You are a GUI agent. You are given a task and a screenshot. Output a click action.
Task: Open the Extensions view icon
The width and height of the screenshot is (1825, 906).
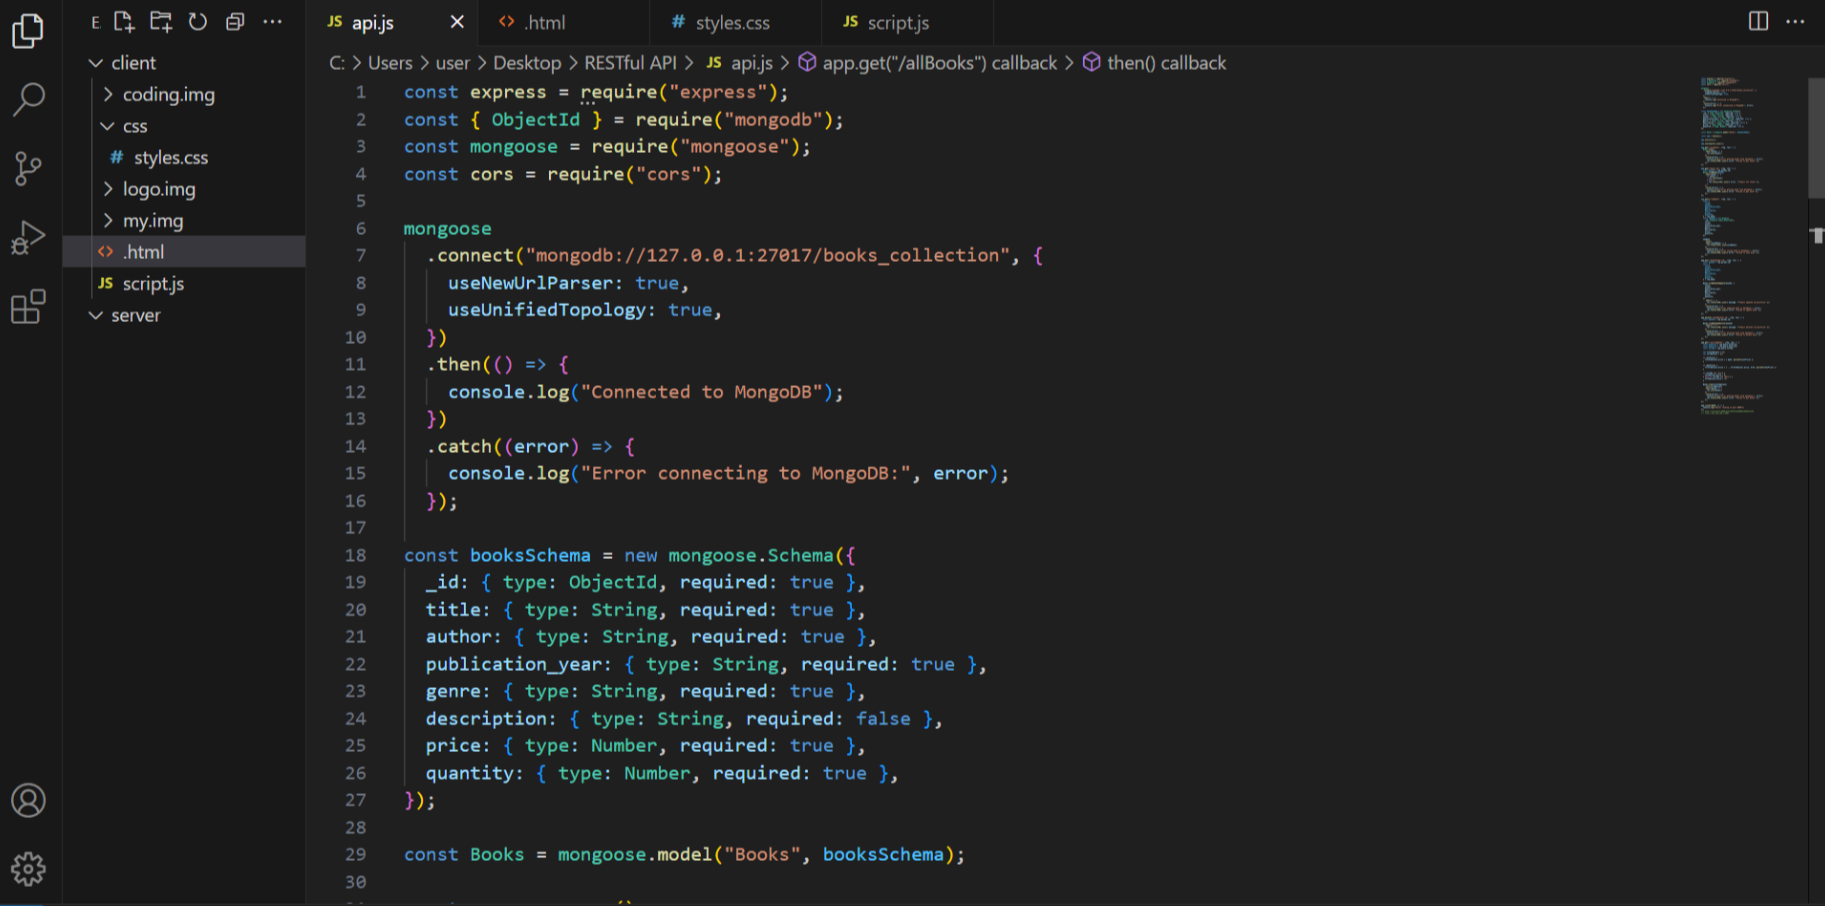tap(28, 306)
